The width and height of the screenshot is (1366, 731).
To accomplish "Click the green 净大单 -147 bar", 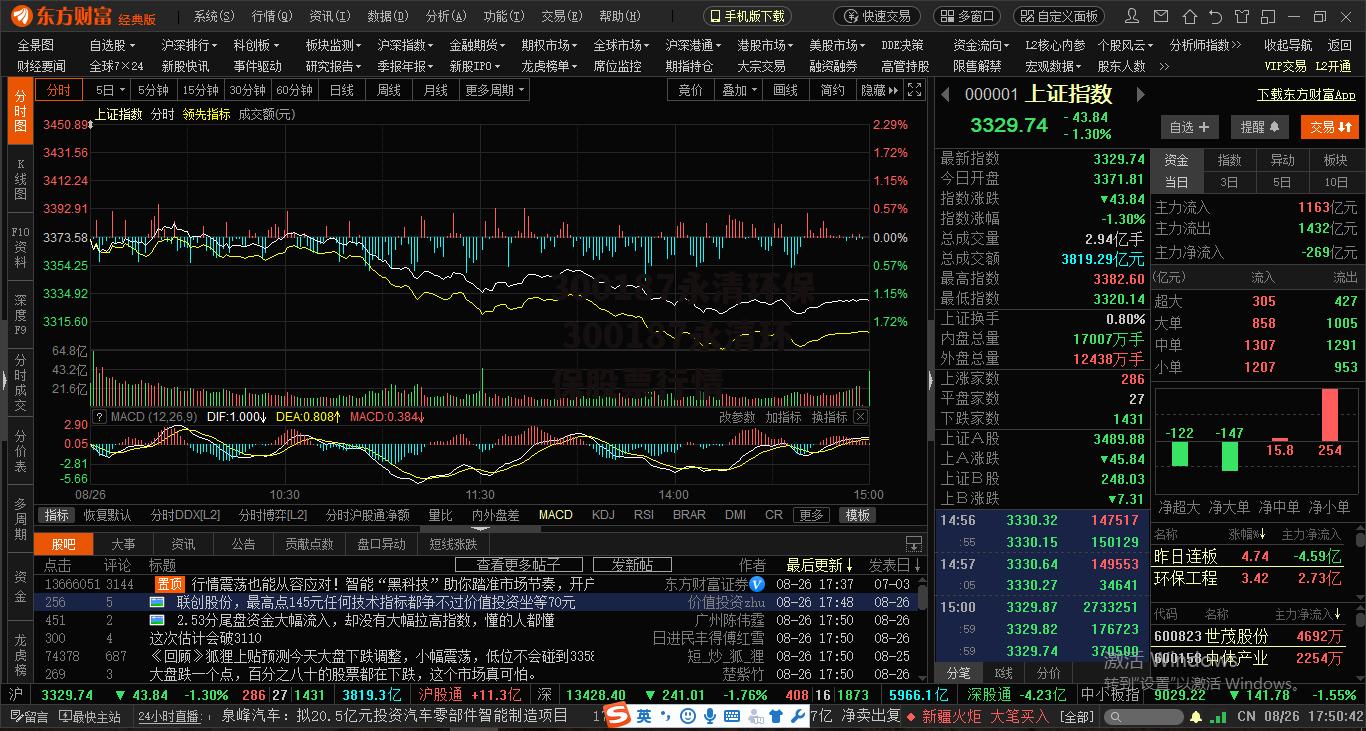I will click(1230, 455).
